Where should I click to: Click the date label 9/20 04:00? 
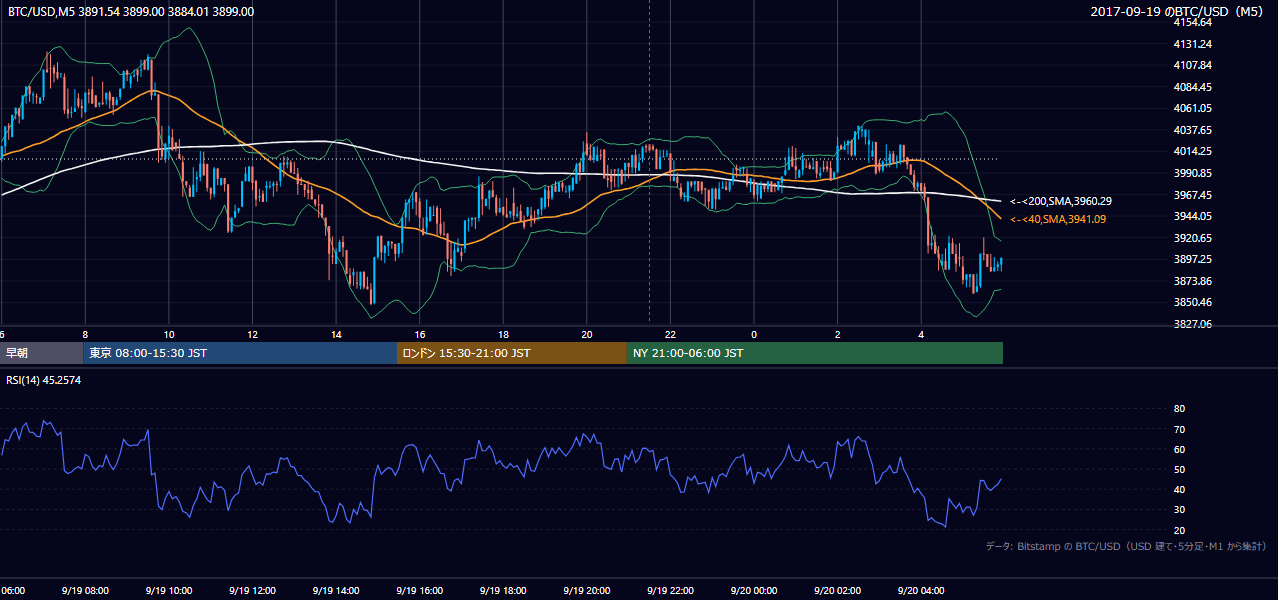(921, 591)
